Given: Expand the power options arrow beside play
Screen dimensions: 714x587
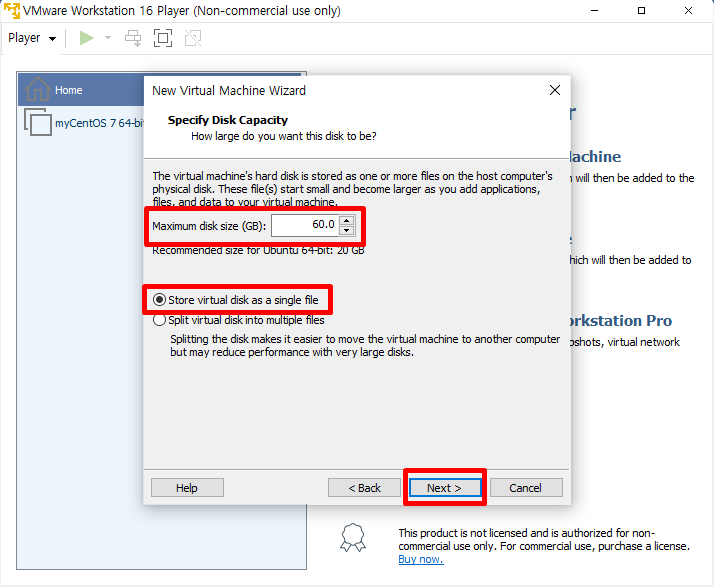Looking at the screenshot, I should coord(108,38).
